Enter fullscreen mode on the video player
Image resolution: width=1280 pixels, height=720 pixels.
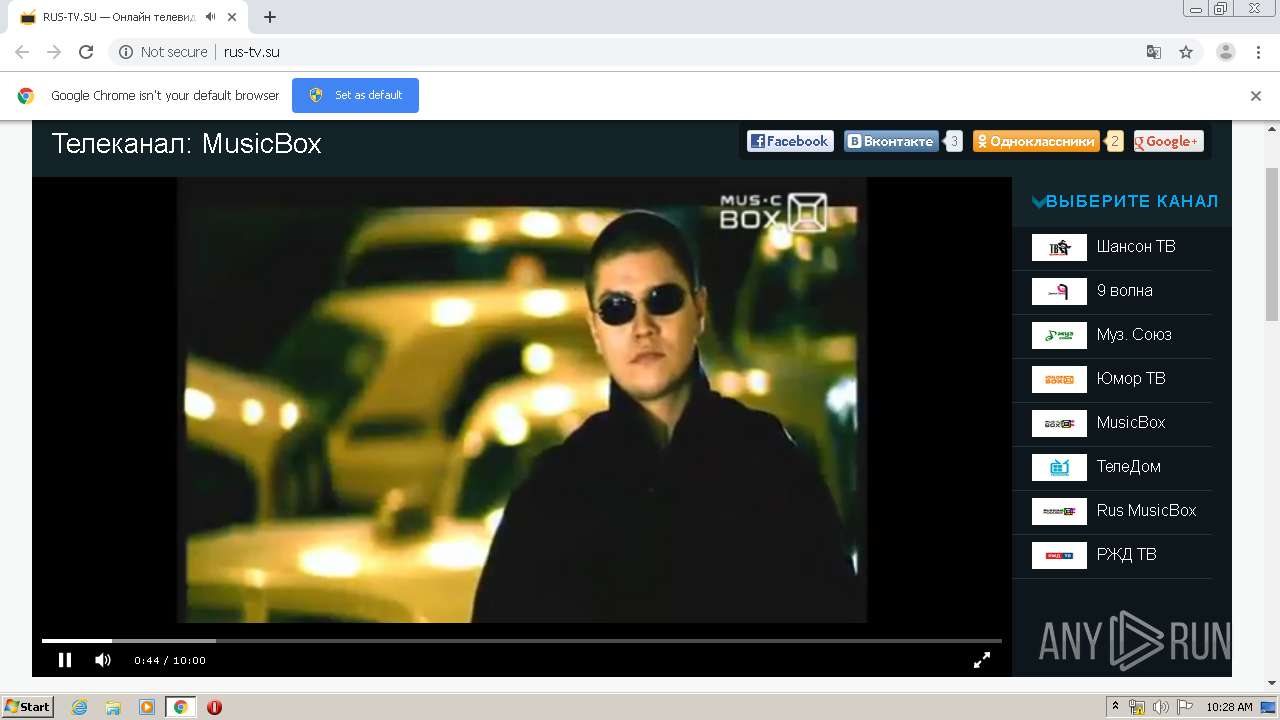[982, 660]
